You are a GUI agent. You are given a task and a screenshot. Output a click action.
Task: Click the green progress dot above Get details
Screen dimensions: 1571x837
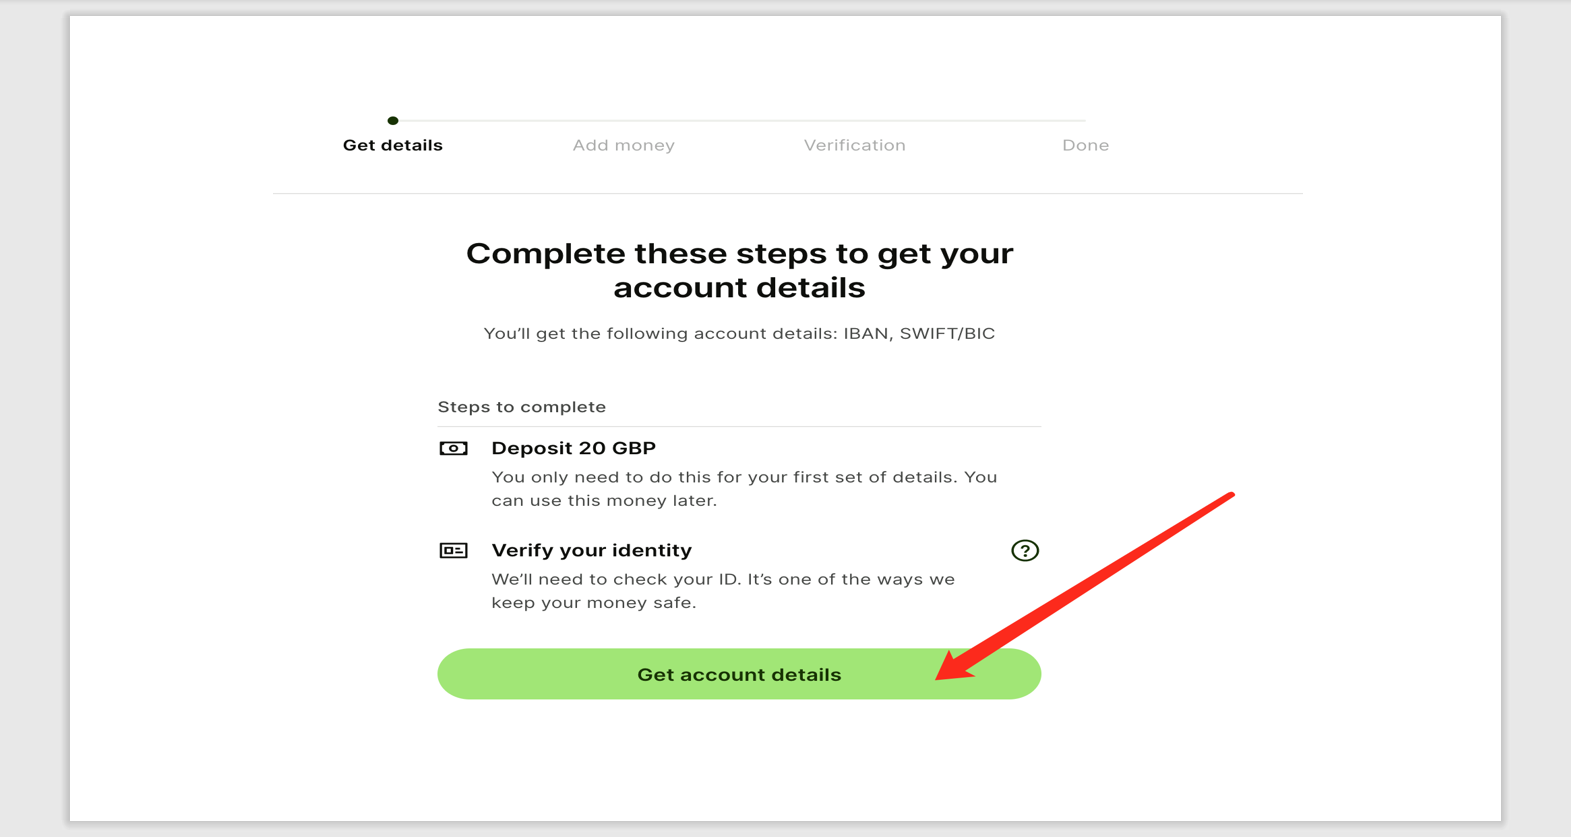pos(393,121)
